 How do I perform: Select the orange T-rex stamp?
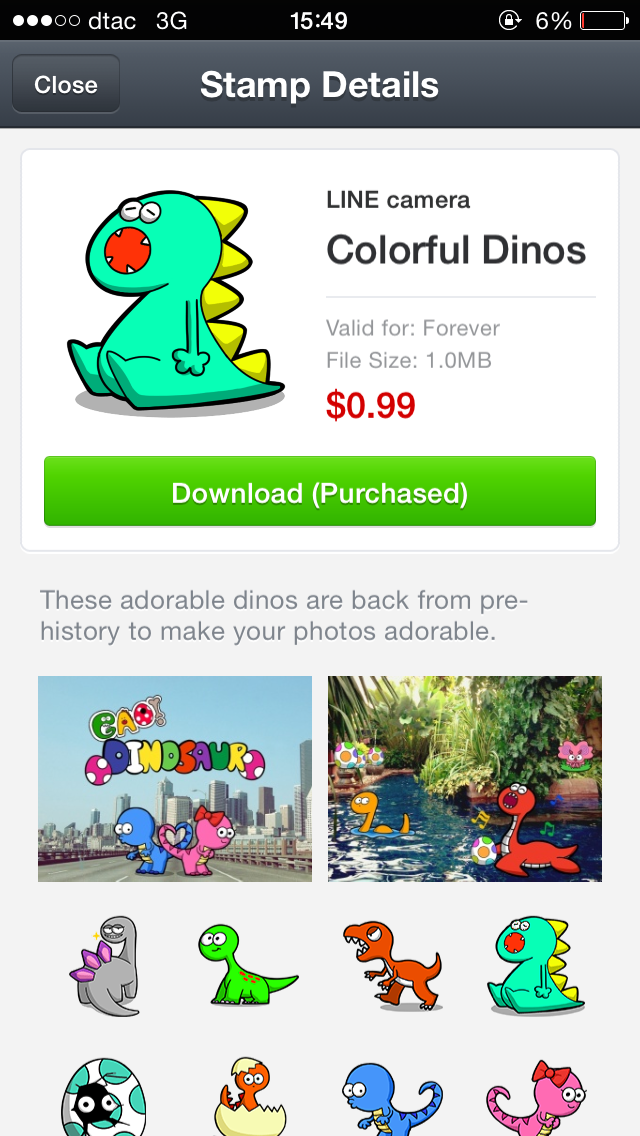[x=392, y=965]
